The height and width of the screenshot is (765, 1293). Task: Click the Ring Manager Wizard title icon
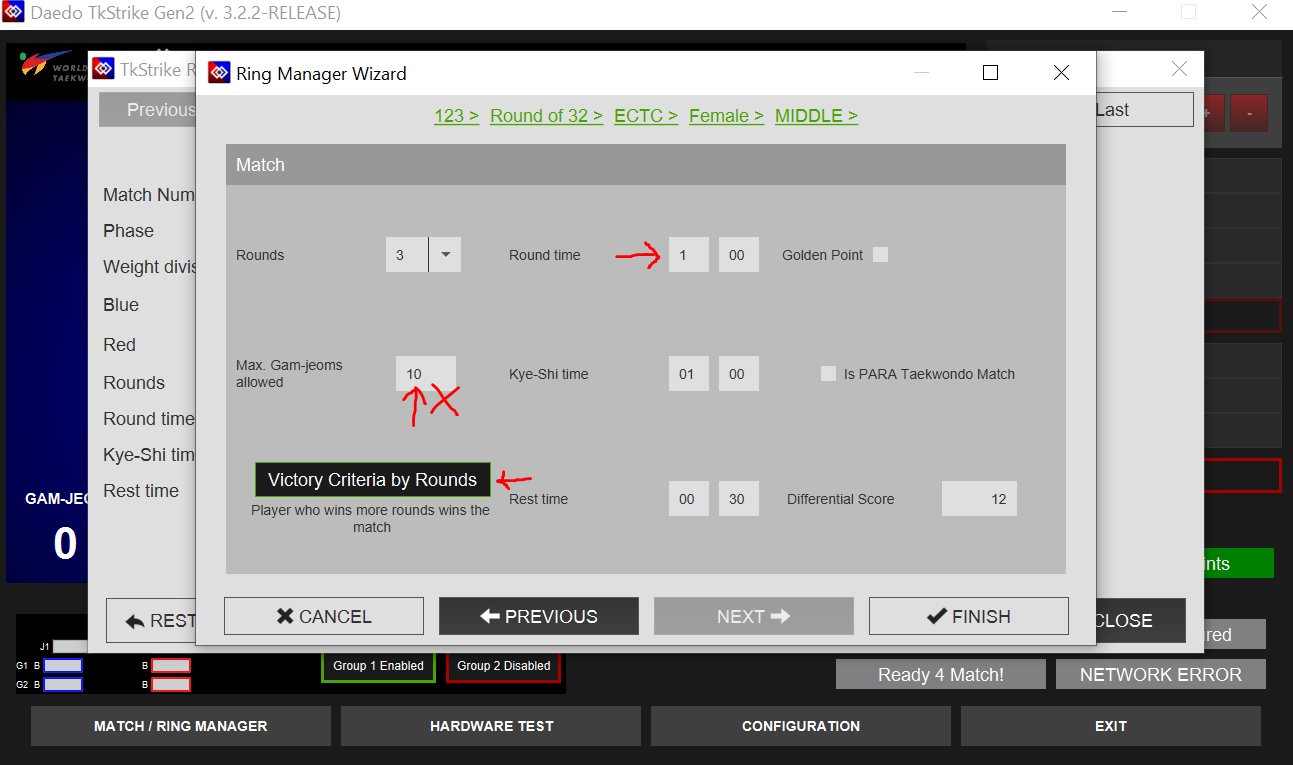coord(219,73)
